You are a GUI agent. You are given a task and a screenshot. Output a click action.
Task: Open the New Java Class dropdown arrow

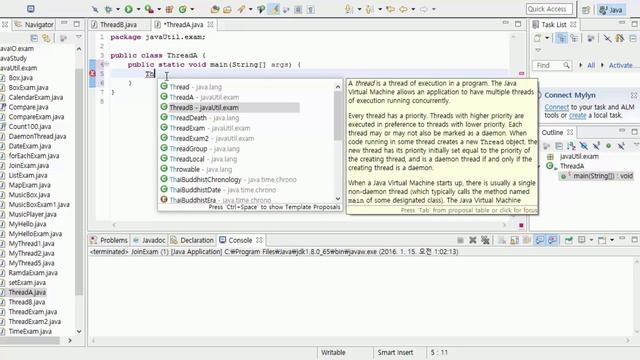click(x=192, y=9)
